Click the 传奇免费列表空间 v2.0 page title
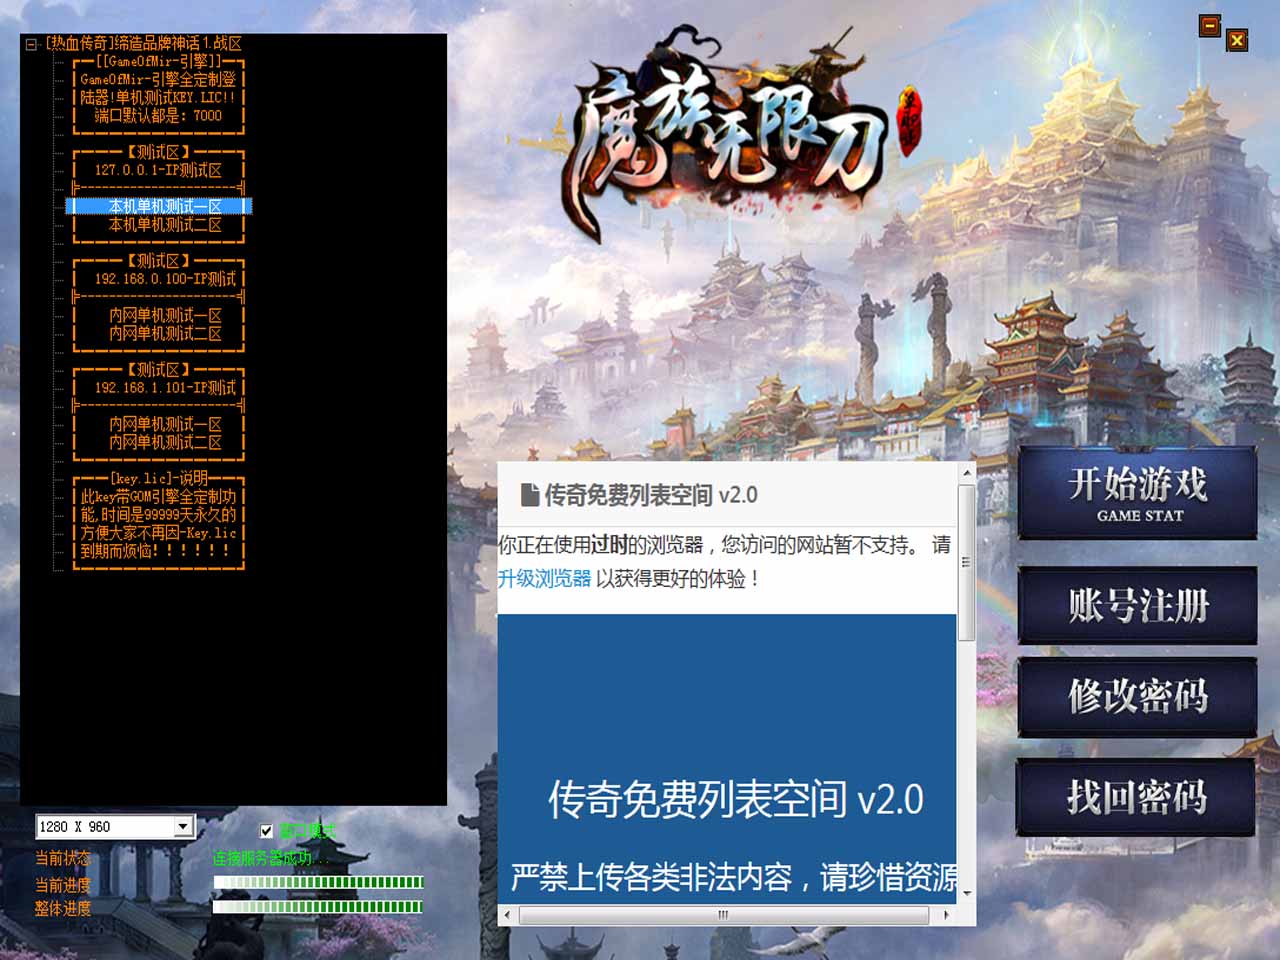This screenshot has height=960, width=1280. click(651, 495)
